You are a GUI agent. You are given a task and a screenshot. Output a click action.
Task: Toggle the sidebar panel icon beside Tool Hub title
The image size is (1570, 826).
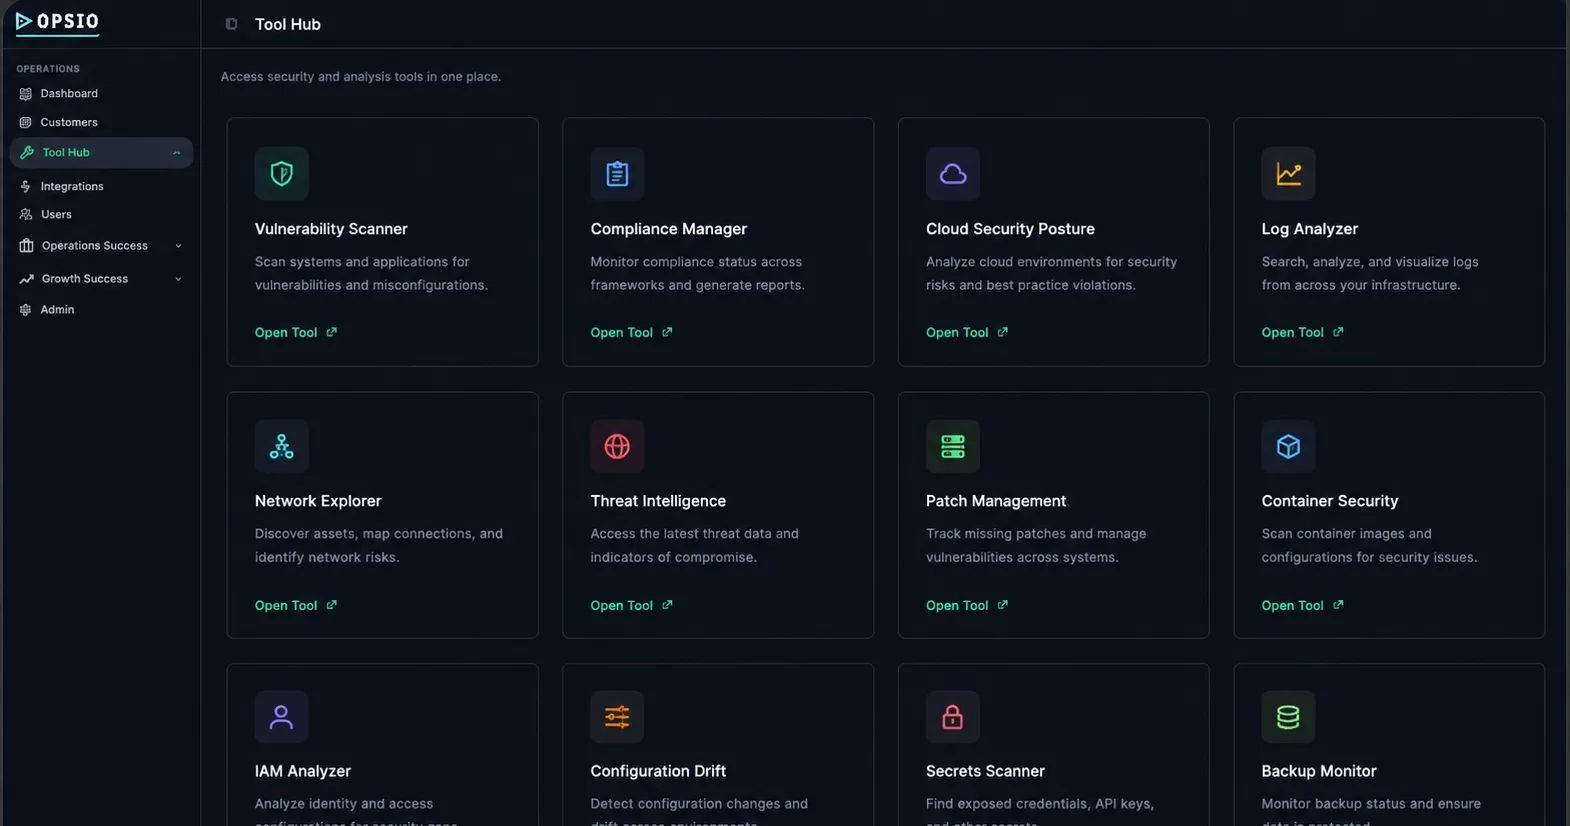click(231, 24)
